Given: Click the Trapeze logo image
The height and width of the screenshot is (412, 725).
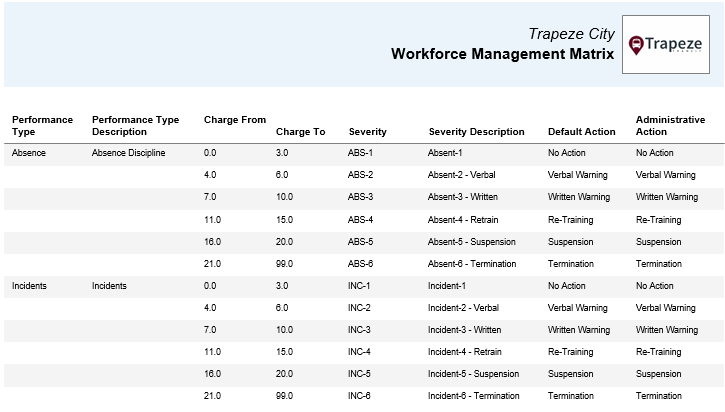Looking at the screenshot, I should tap(666, 44).
